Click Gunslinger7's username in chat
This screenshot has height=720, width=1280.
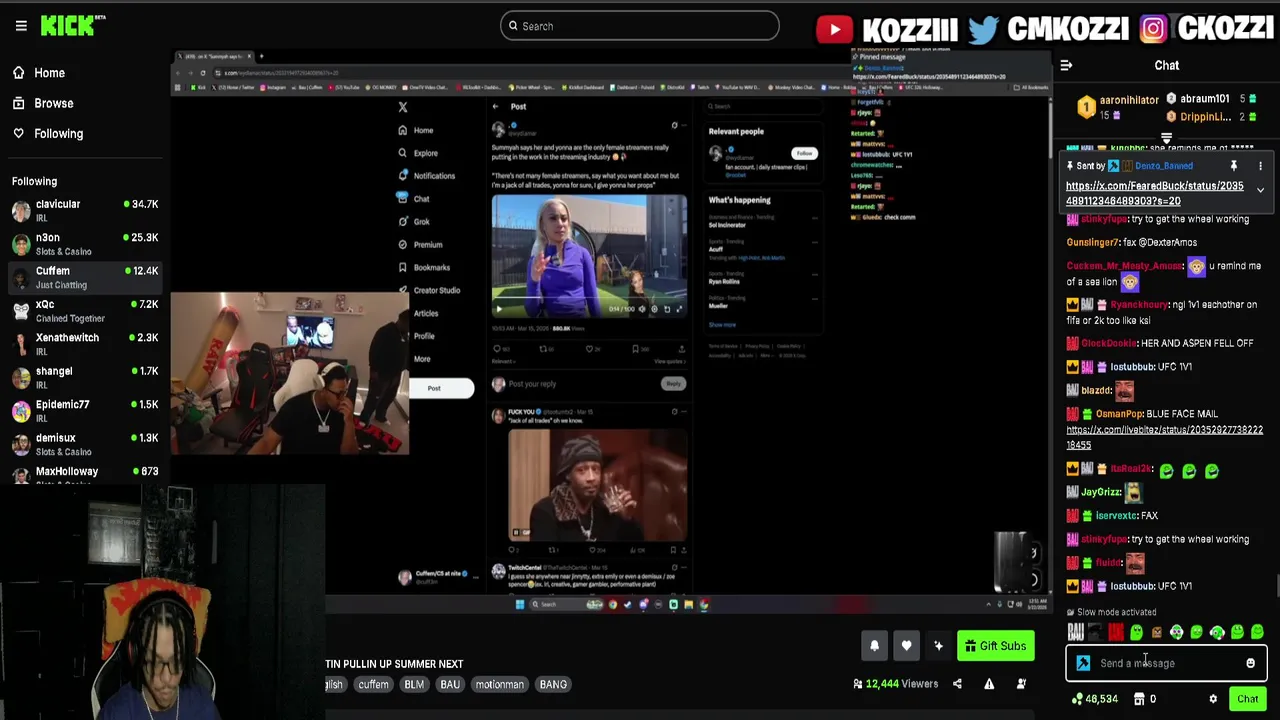(x=1093, y=242)
